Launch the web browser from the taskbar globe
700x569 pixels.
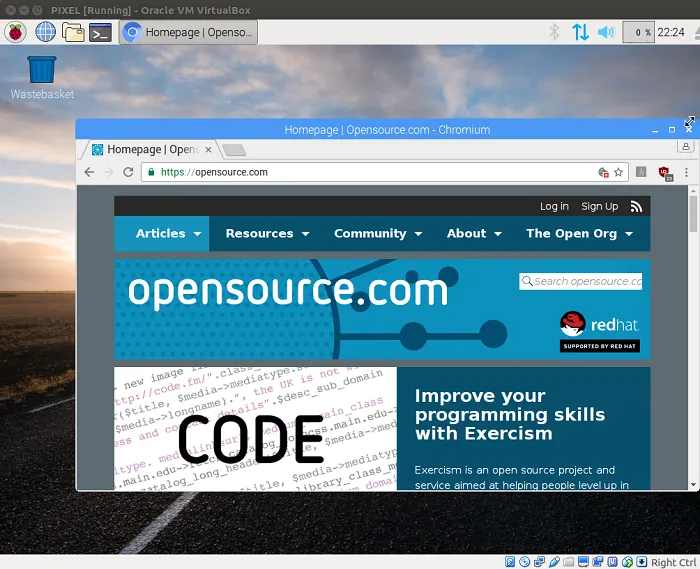[45, 32]
